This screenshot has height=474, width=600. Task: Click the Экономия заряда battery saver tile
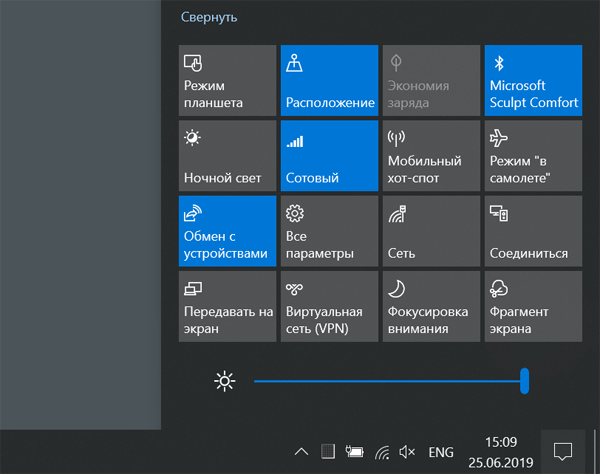coord(431,80)
